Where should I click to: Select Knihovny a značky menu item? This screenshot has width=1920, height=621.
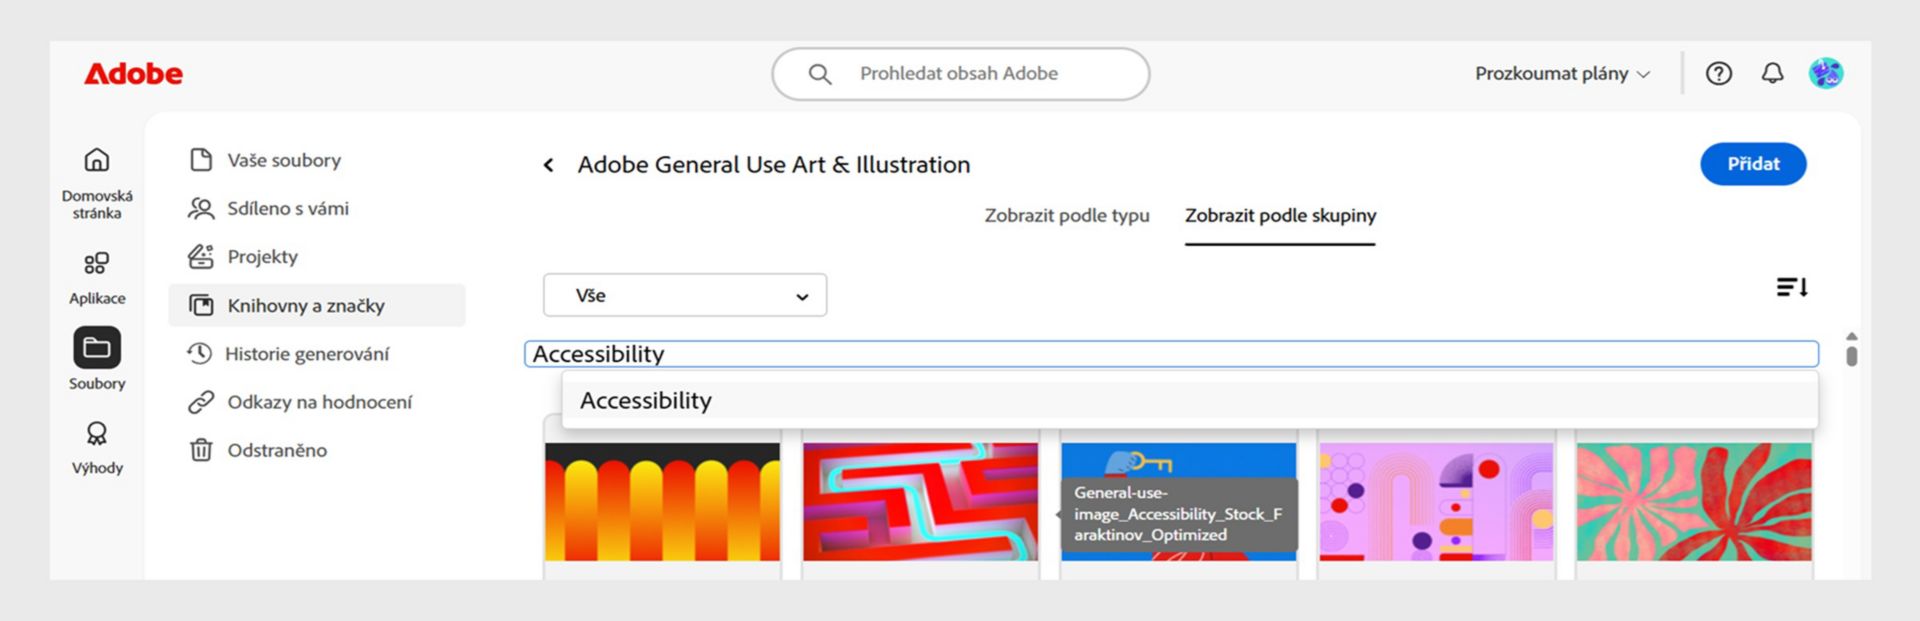(317, 305)
